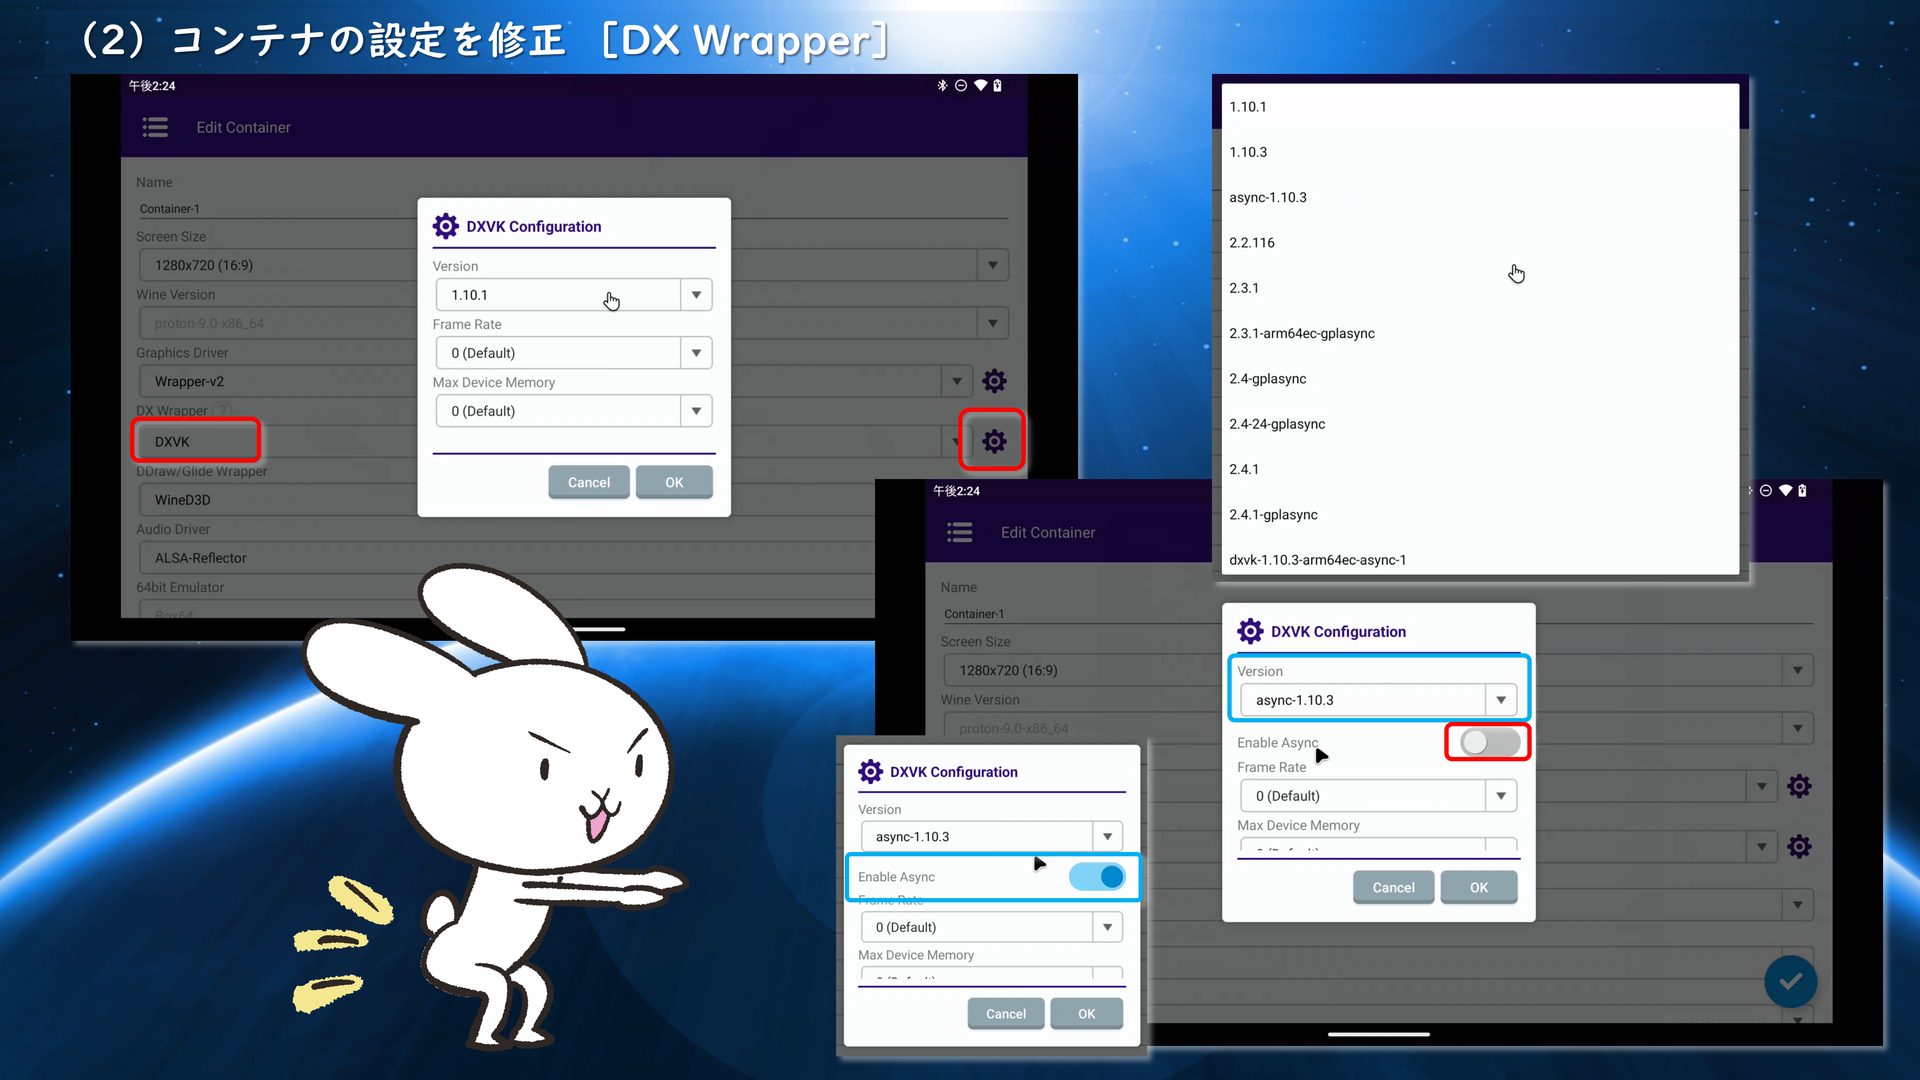Screen dimensions: 1920x1080
Task: Click the lower gear icon in right Edit Container screen
Action: coord(1799,847)
